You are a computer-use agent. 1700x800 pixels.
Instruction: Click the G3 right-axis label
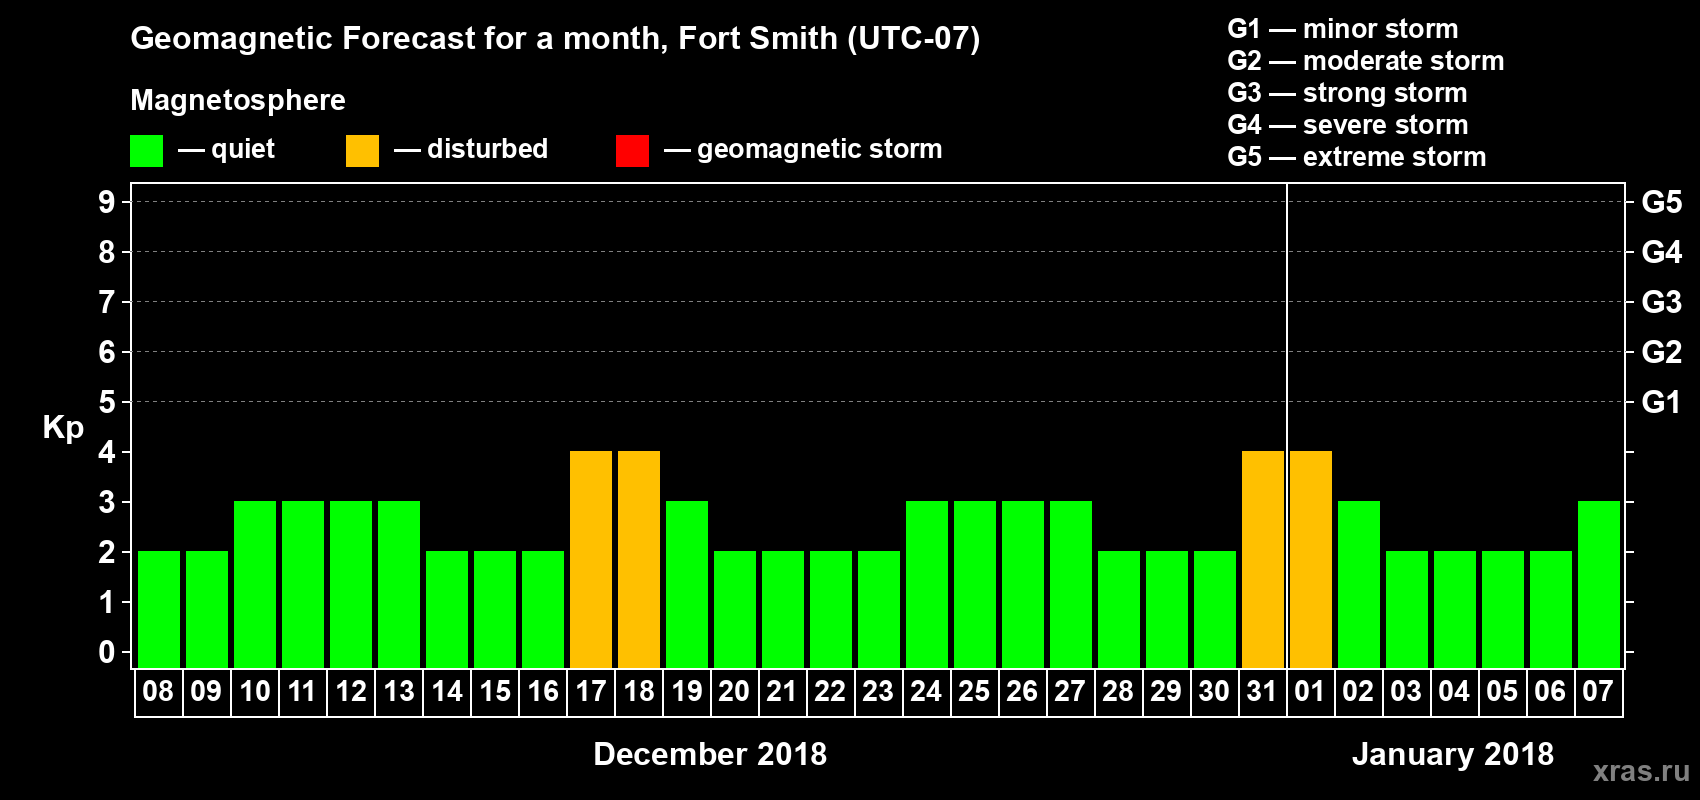(1662, 302)
